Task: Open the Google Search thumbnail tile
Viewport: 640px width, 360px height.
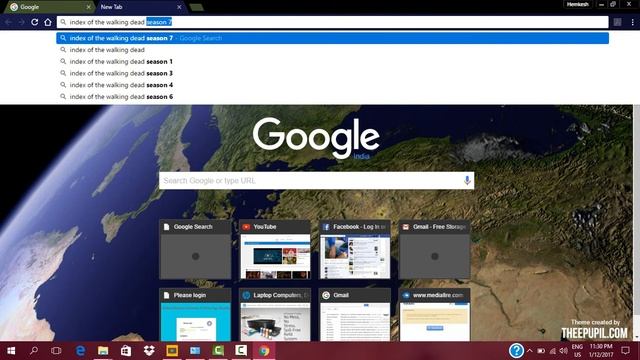Action: coord(195,249)
